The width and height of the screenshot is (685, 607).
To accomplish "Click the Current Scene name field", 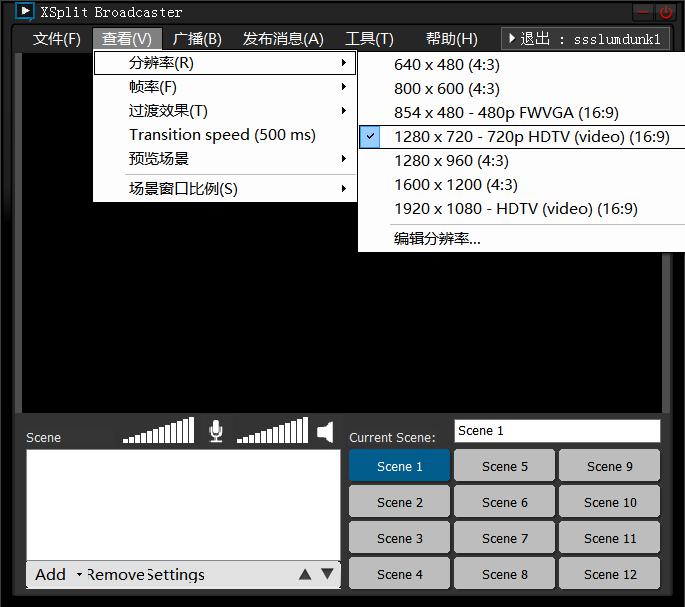I will pyautogui.click(x=557, y=431).
